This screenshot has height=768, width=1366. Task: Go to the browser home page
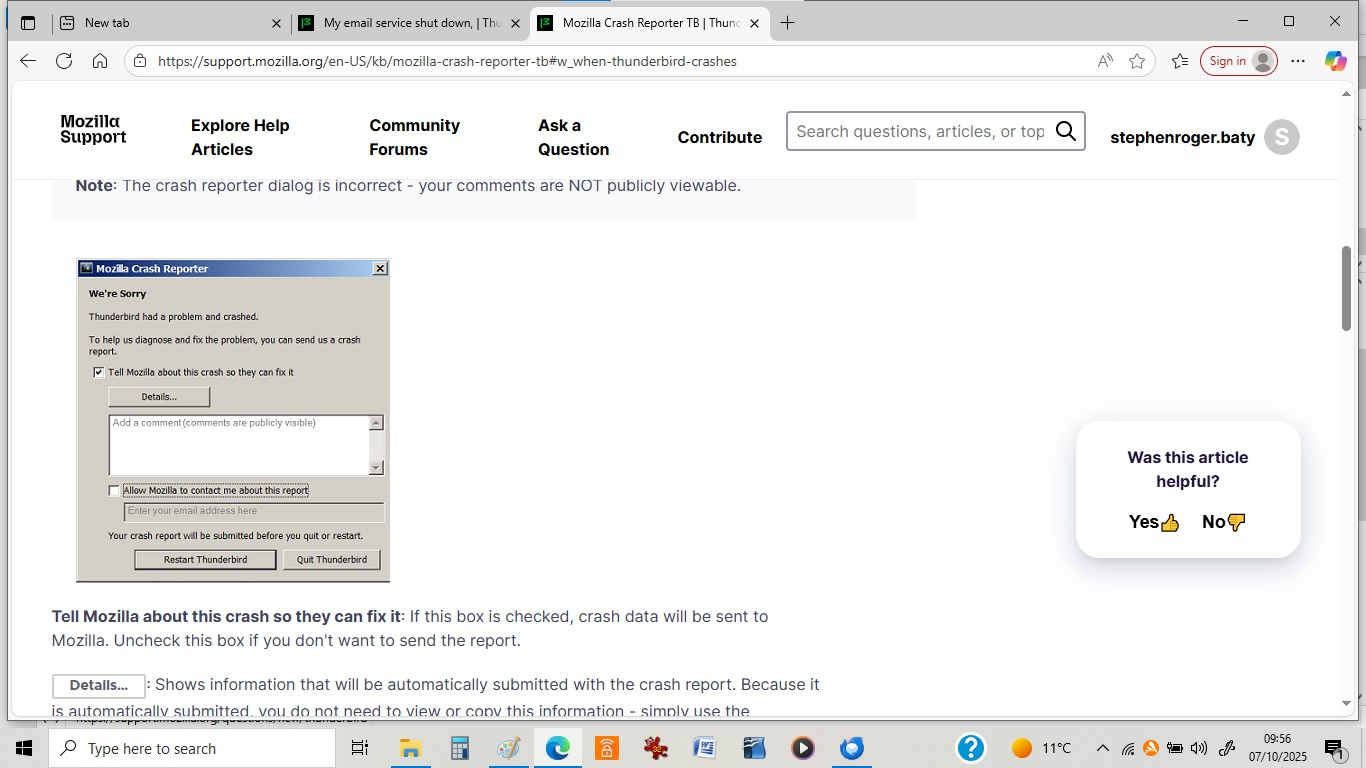[x=100, y=61]
